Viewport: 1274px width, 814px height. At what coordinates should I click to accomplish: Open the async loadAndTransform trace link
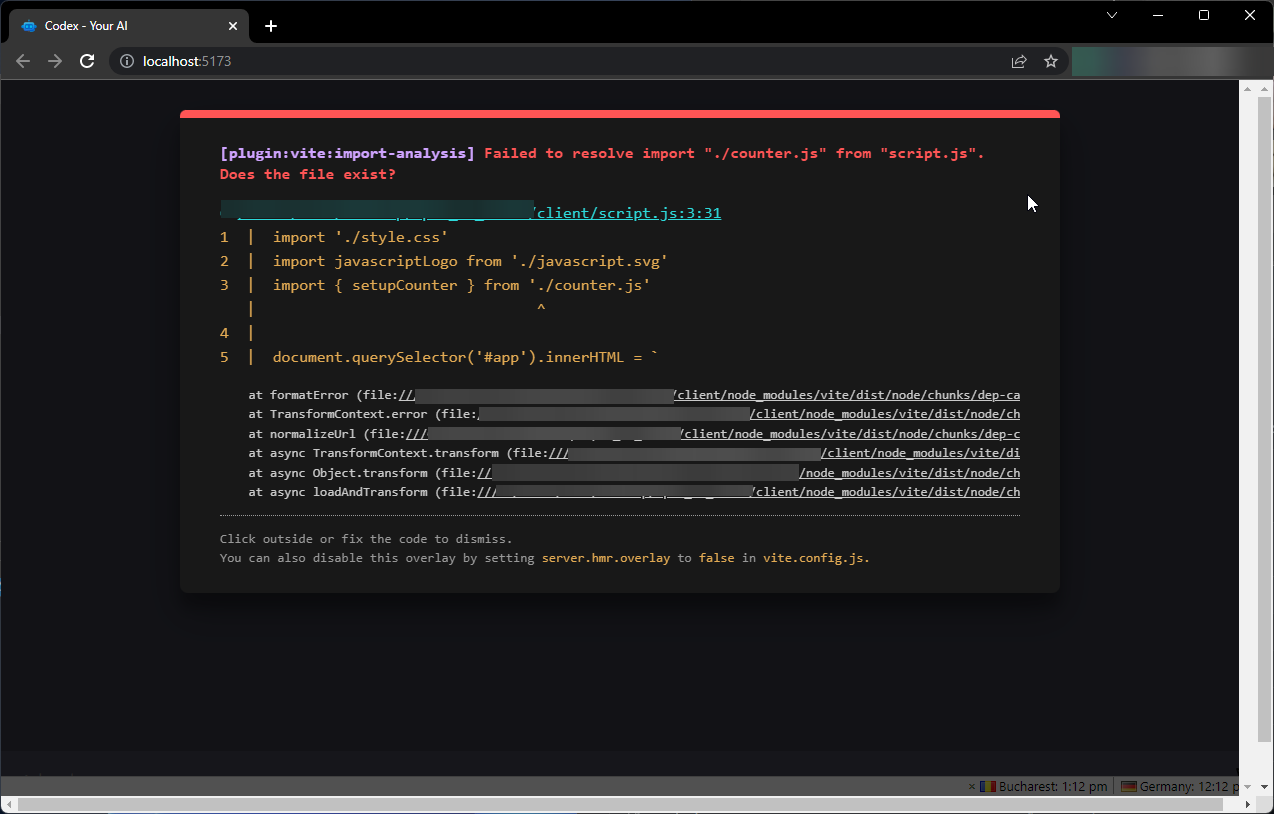(x=887, y=492)
